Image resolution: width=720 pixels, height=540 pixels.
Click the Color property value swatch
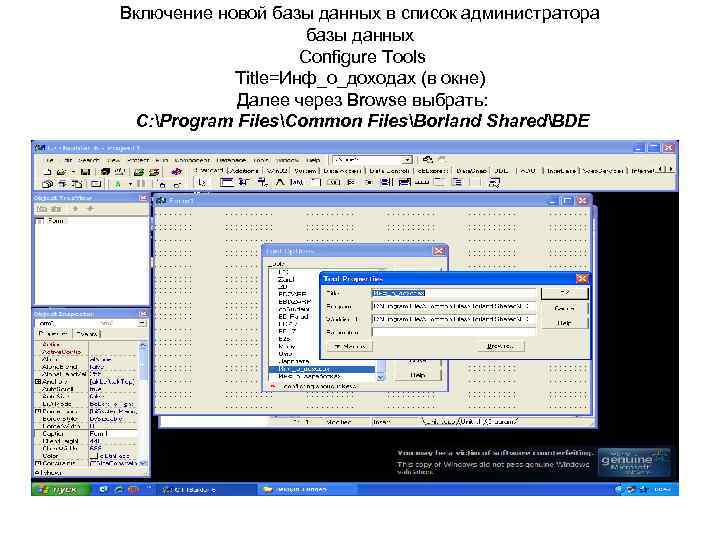[x=93, y=456]
